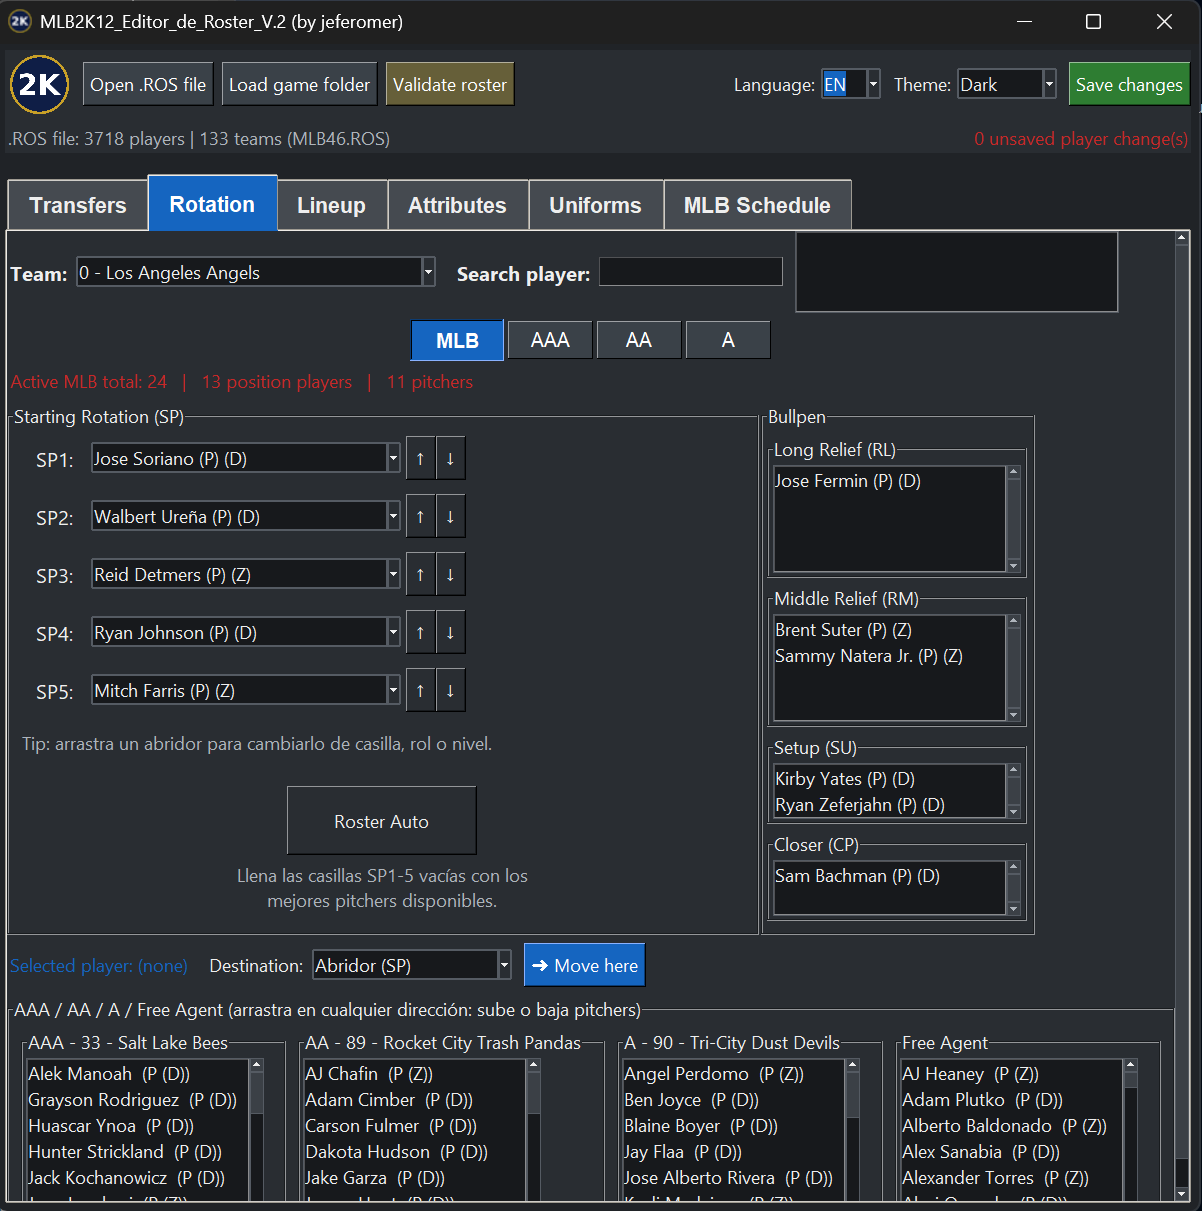
Task: Select Grayson Rodriguez in AAA list
Action: (138, 1100)
